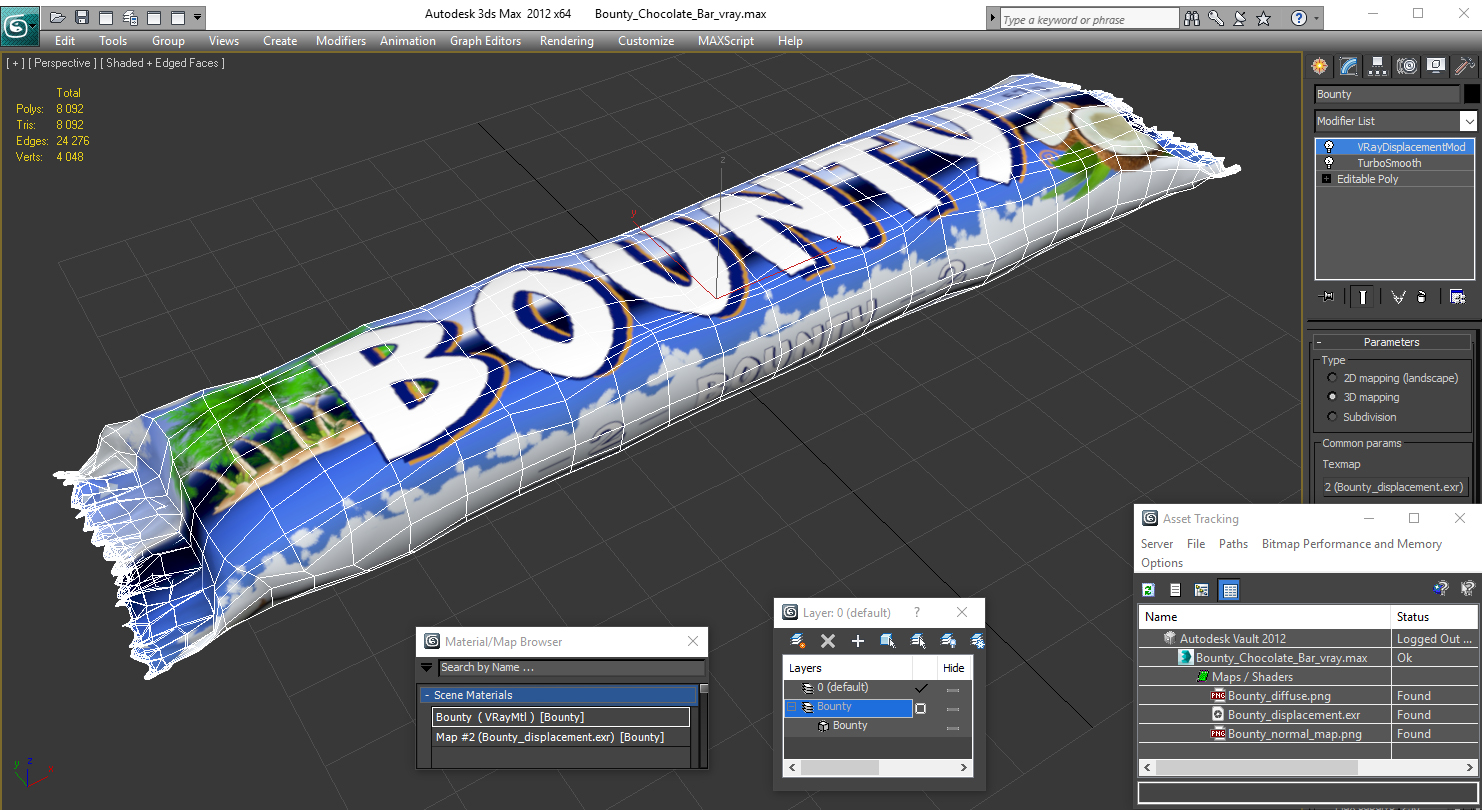Click Refresh icon in Asset Tracking toolbar
1482x810 pixels.
click(x=1149, y=590)
